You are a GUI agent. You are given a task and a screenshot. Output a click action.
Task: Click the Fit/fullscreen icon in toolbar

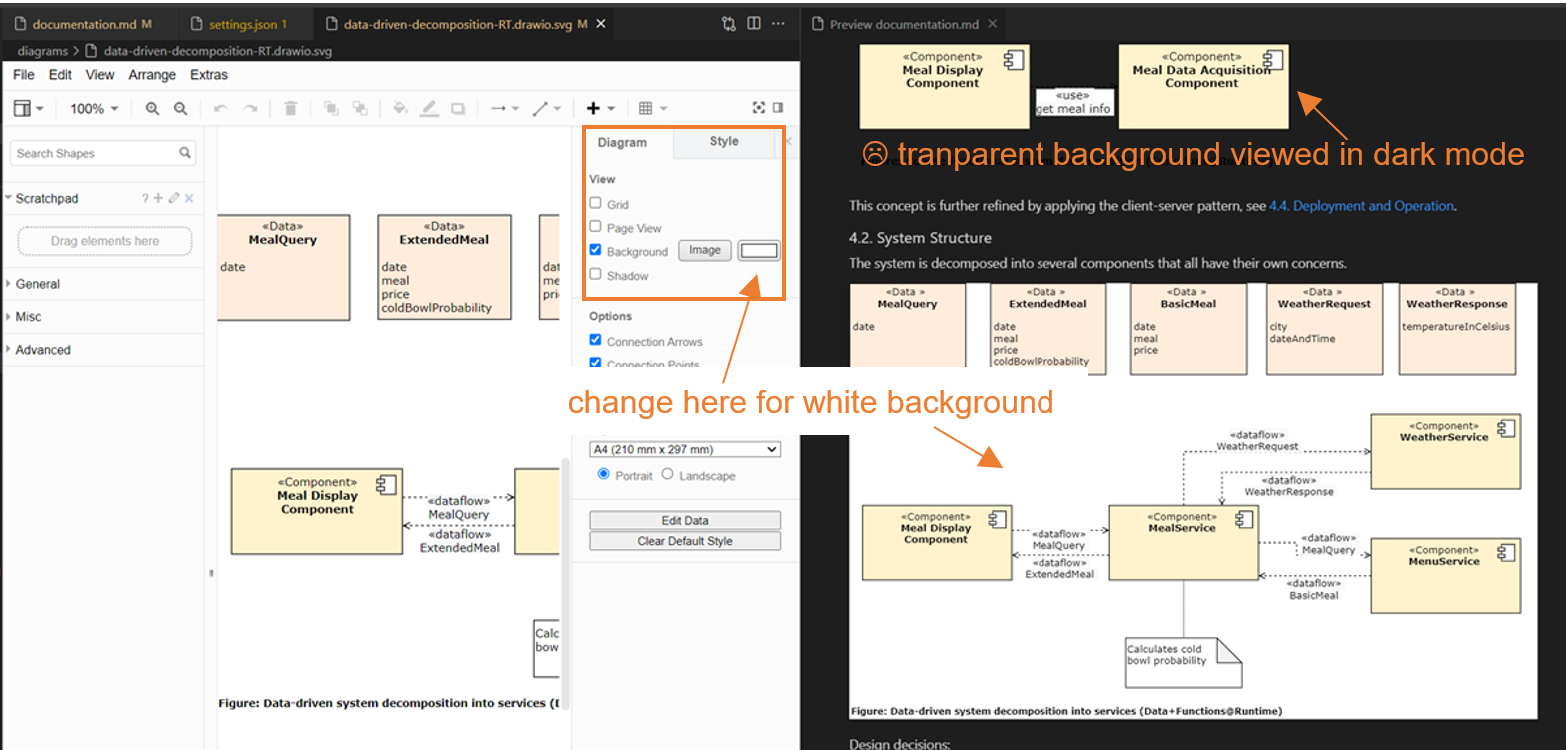click(x=759, y=108)
